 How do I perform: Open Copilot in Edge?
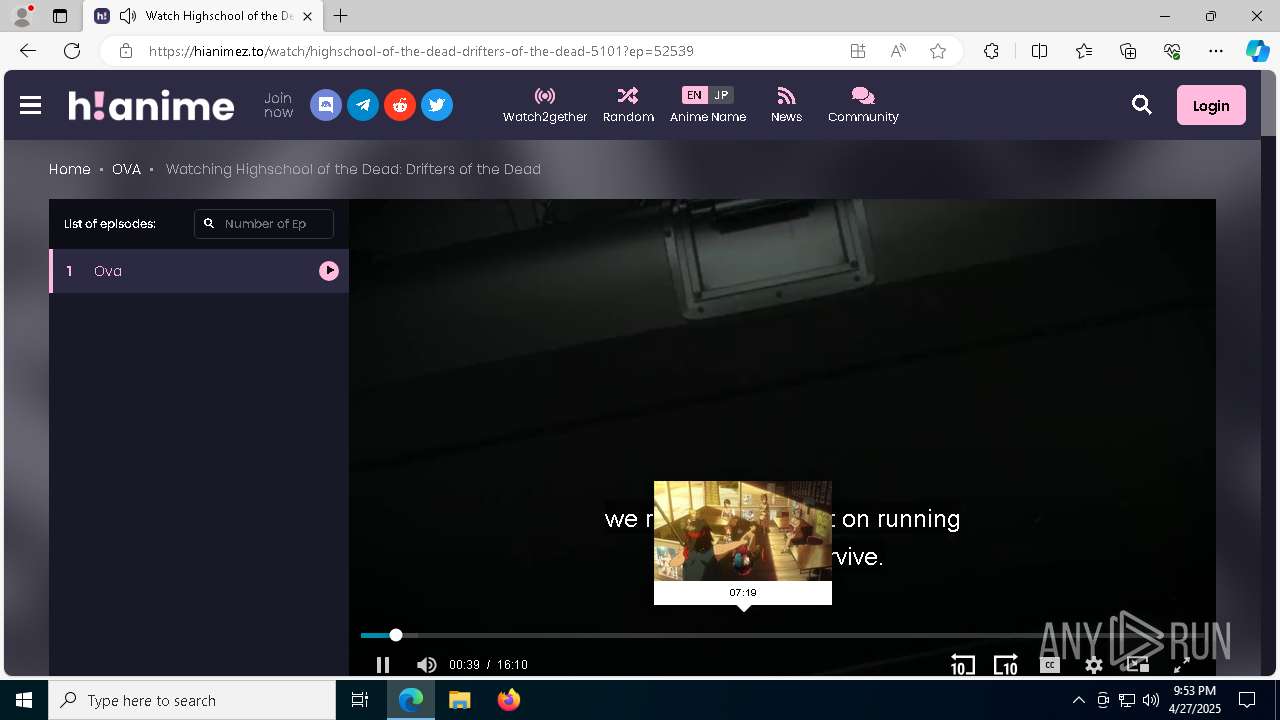coord(1257,51)
